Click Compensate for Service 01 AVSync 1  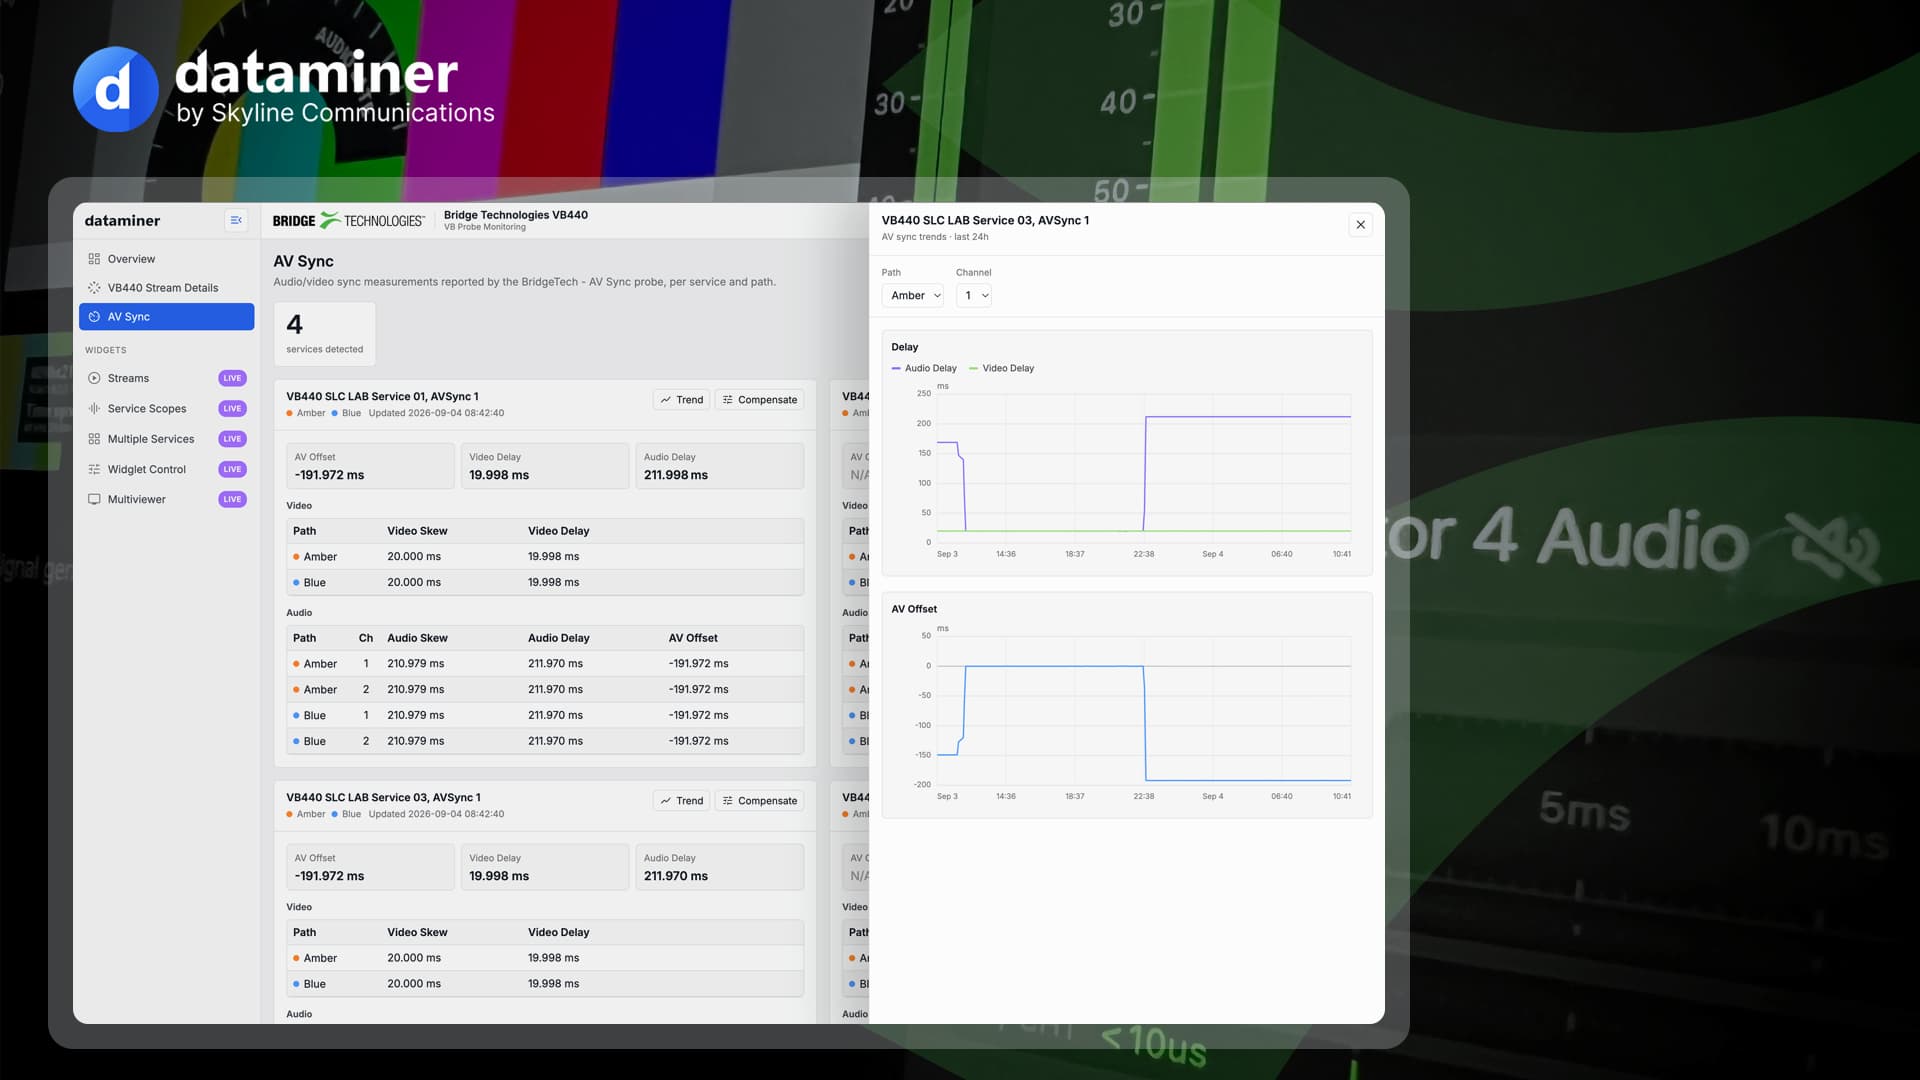click(x=760, y=400)
